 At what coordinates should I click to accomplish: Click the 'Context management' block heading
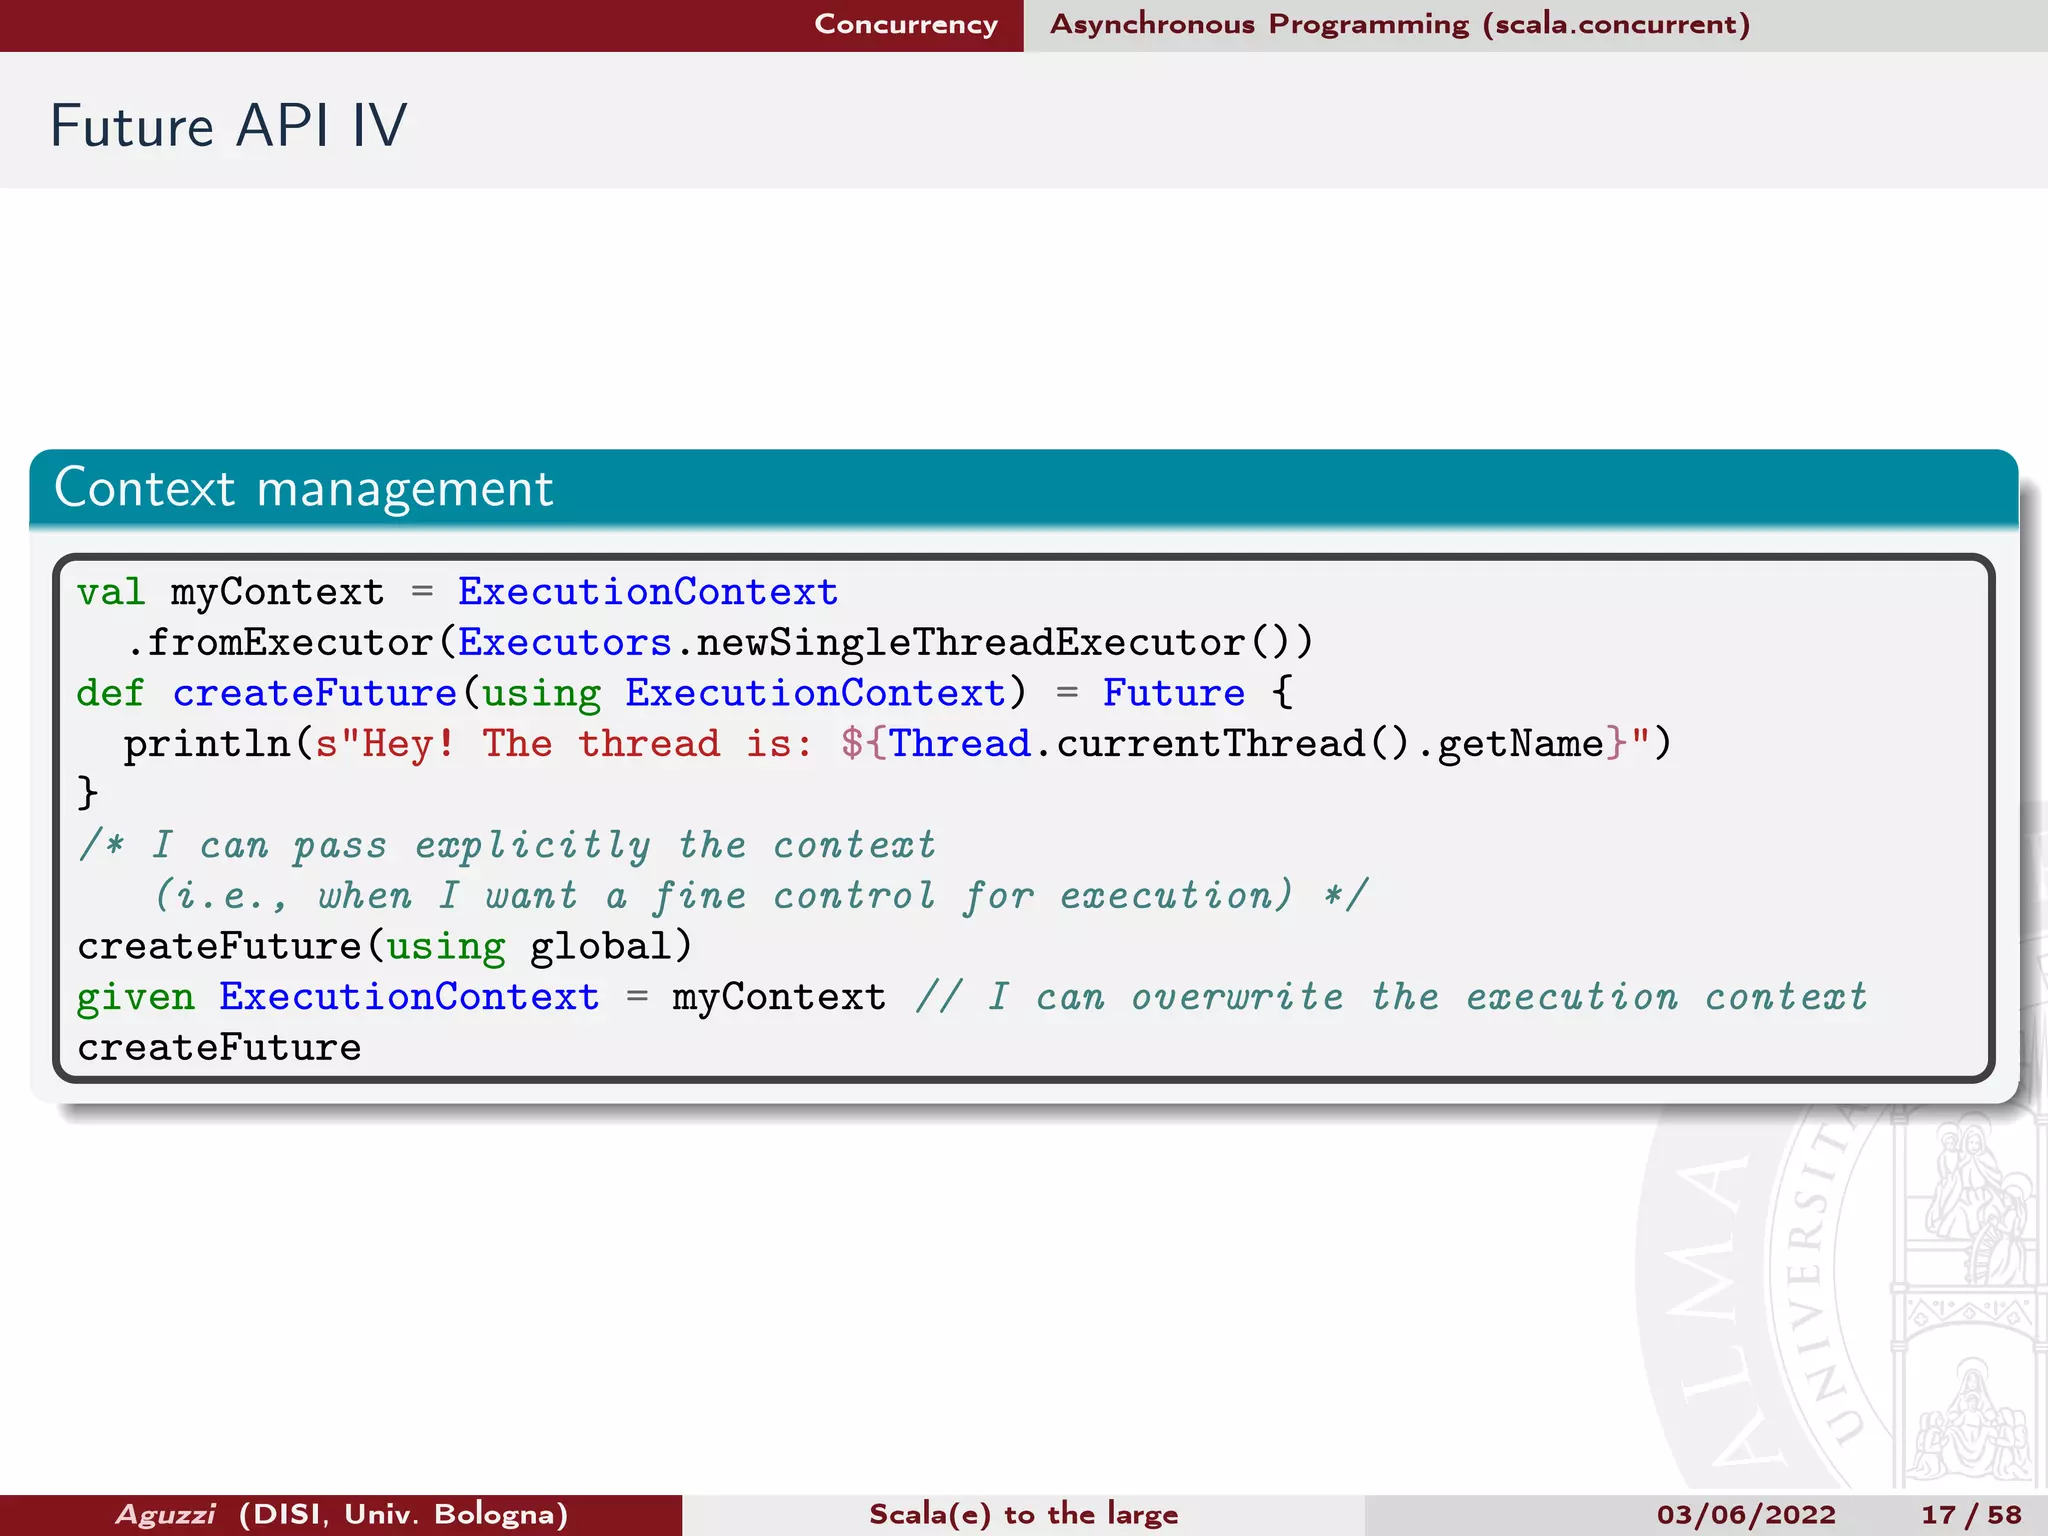pyautogui.click(x=303, y=489)
